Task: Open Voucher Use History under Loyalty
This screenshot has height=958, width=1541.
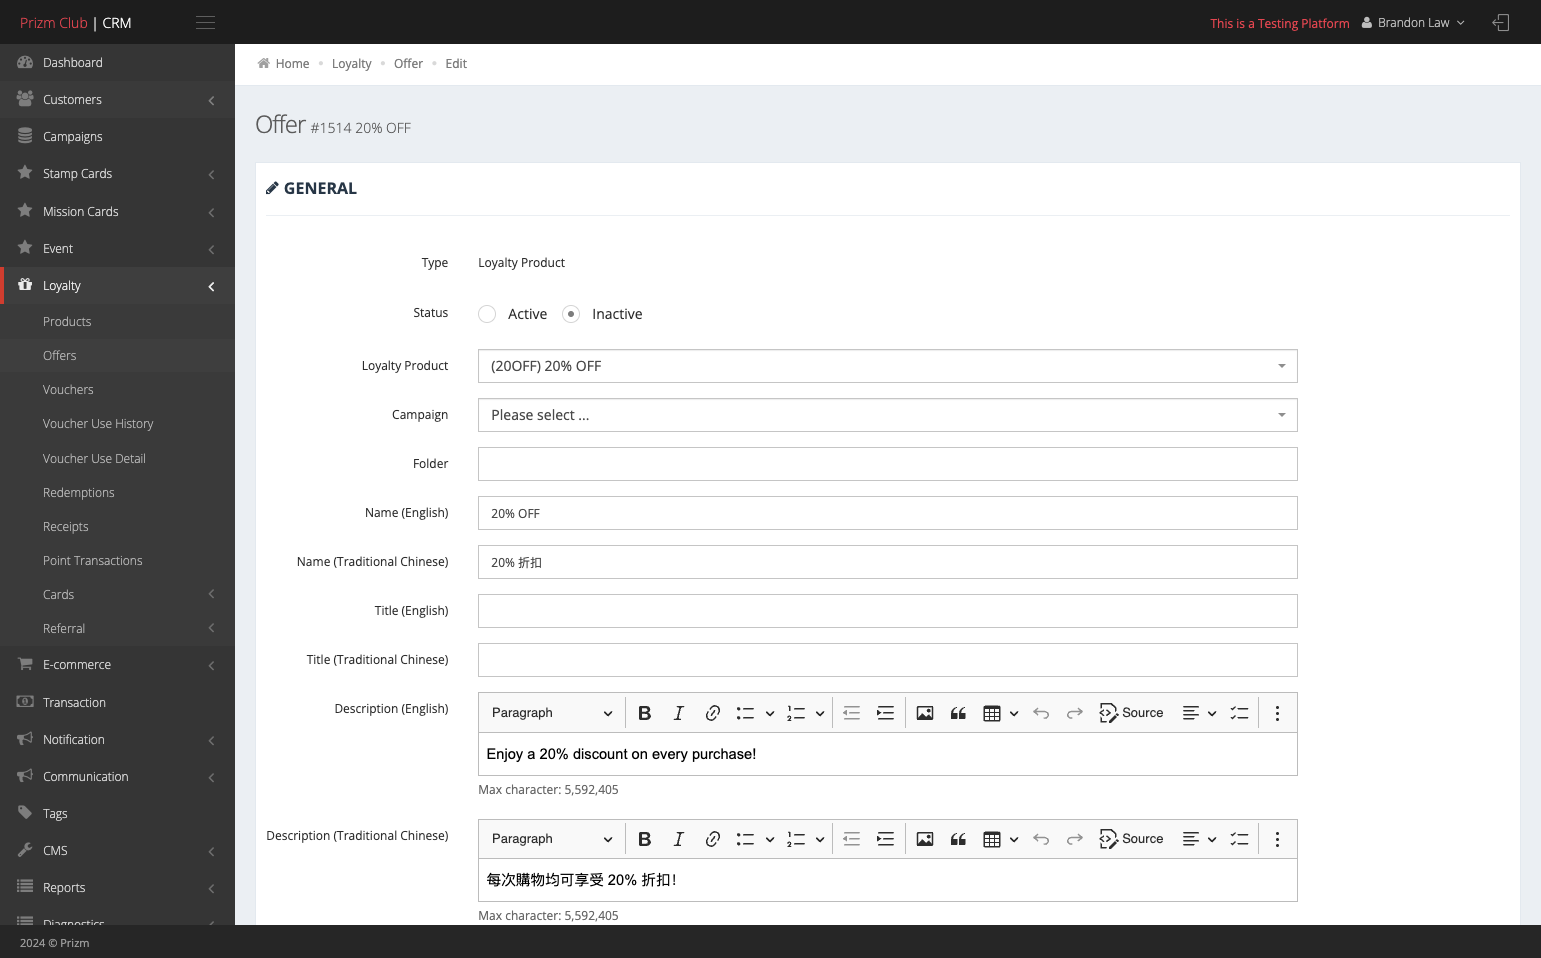Action: click(x=98, y=424)
